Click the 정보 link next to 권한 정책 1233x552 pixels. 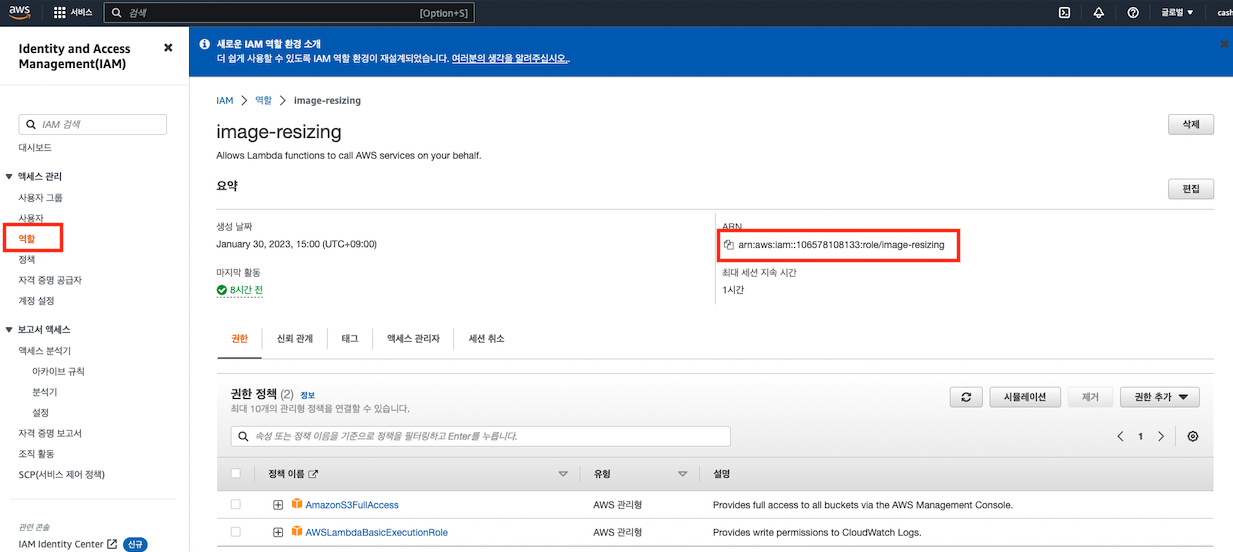point(307,395)
